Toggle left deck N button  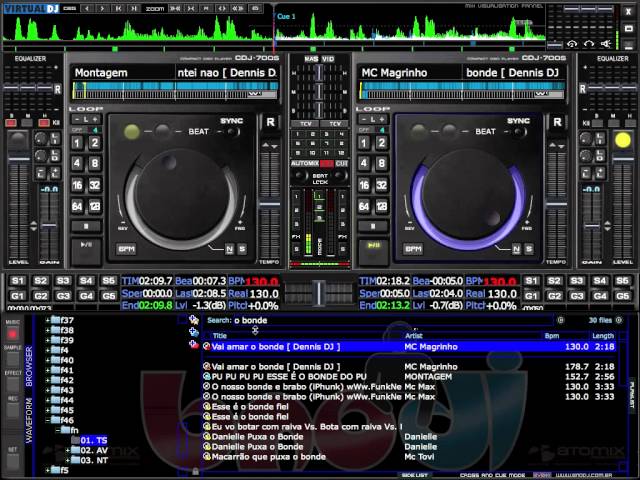(x=229, y=249)
